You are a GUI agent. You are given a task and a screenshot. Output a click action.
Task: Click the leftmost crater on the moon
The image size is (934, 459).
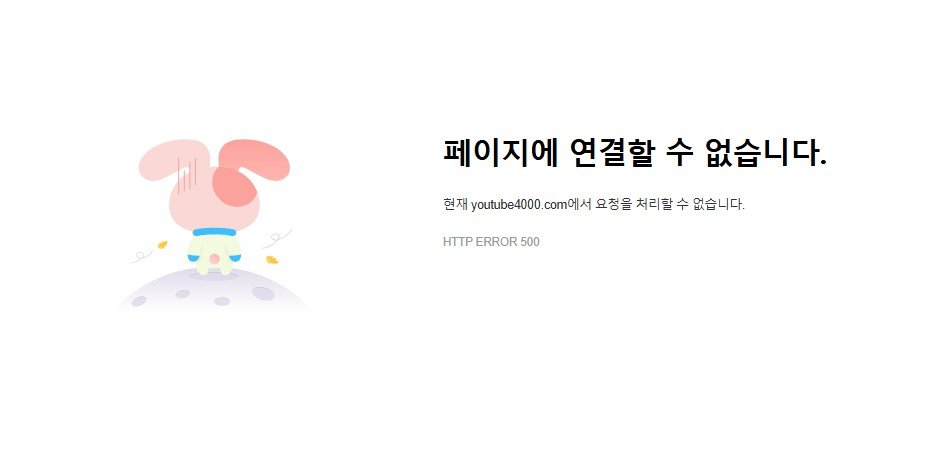(139, 301)
